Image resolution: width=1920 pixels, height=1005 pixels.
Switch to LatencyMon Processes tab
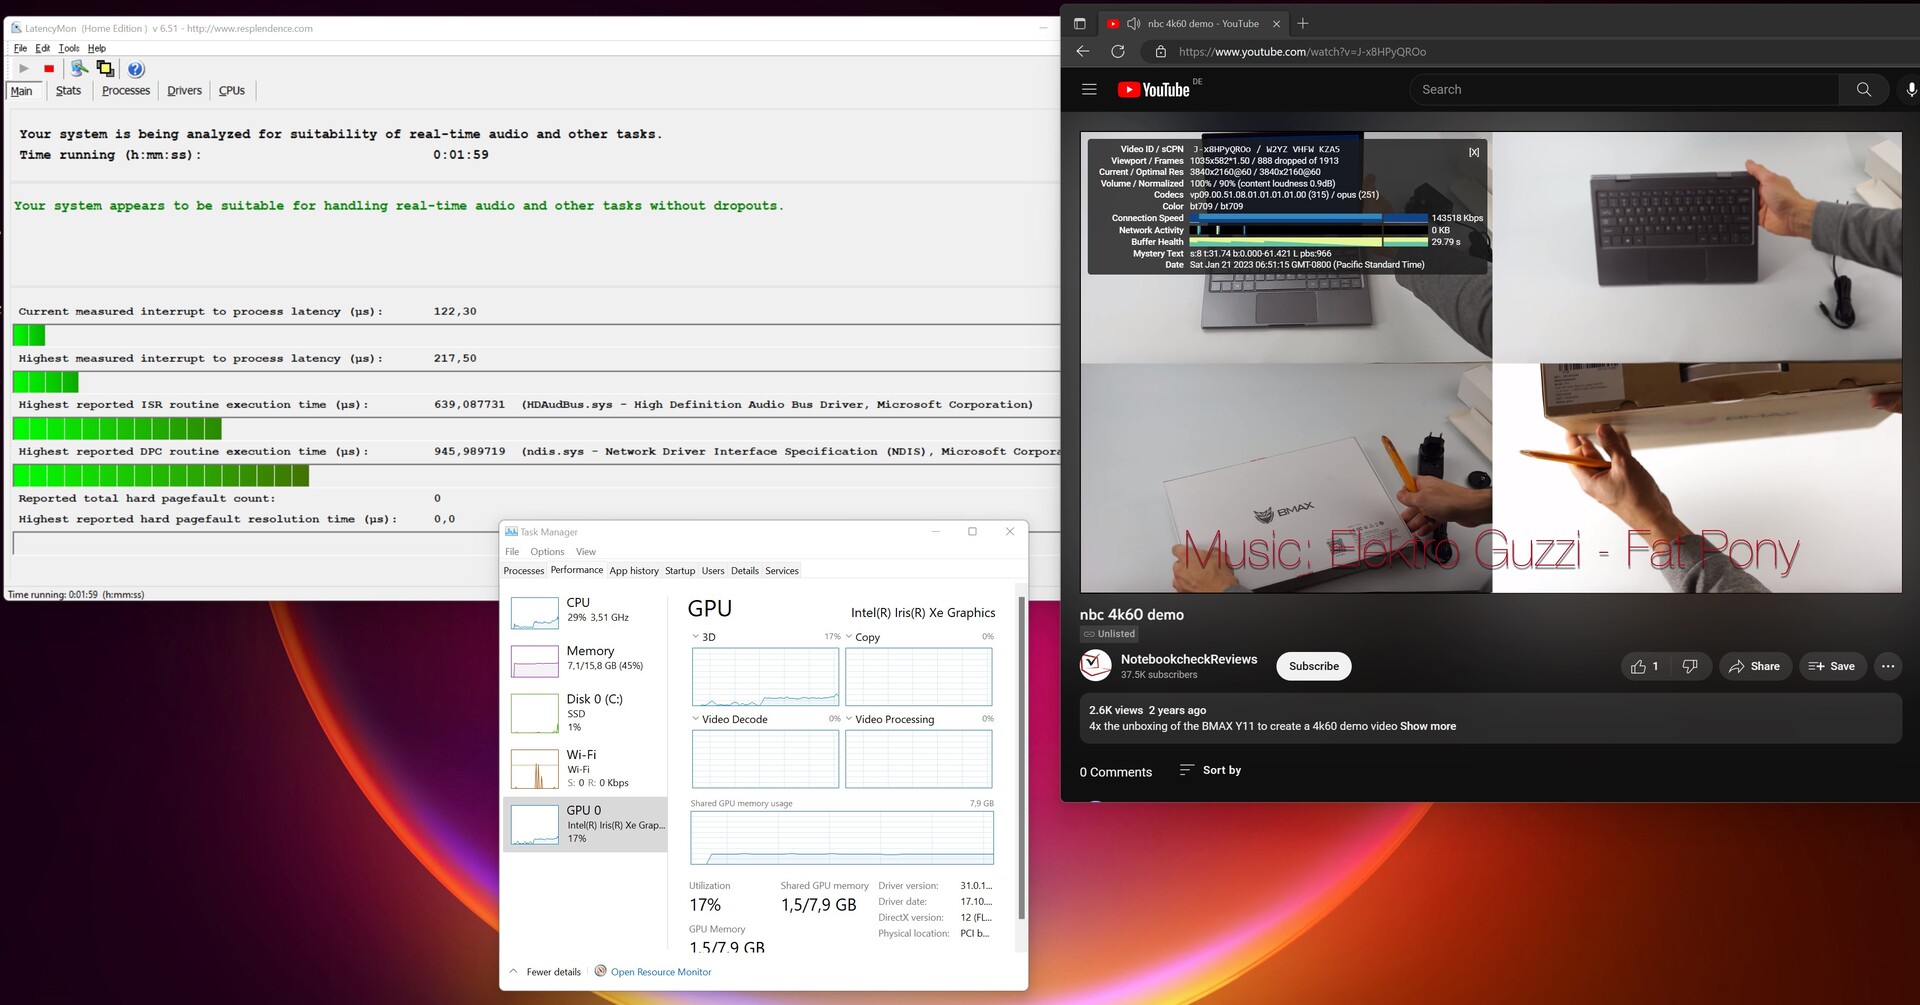pos(126,90)
